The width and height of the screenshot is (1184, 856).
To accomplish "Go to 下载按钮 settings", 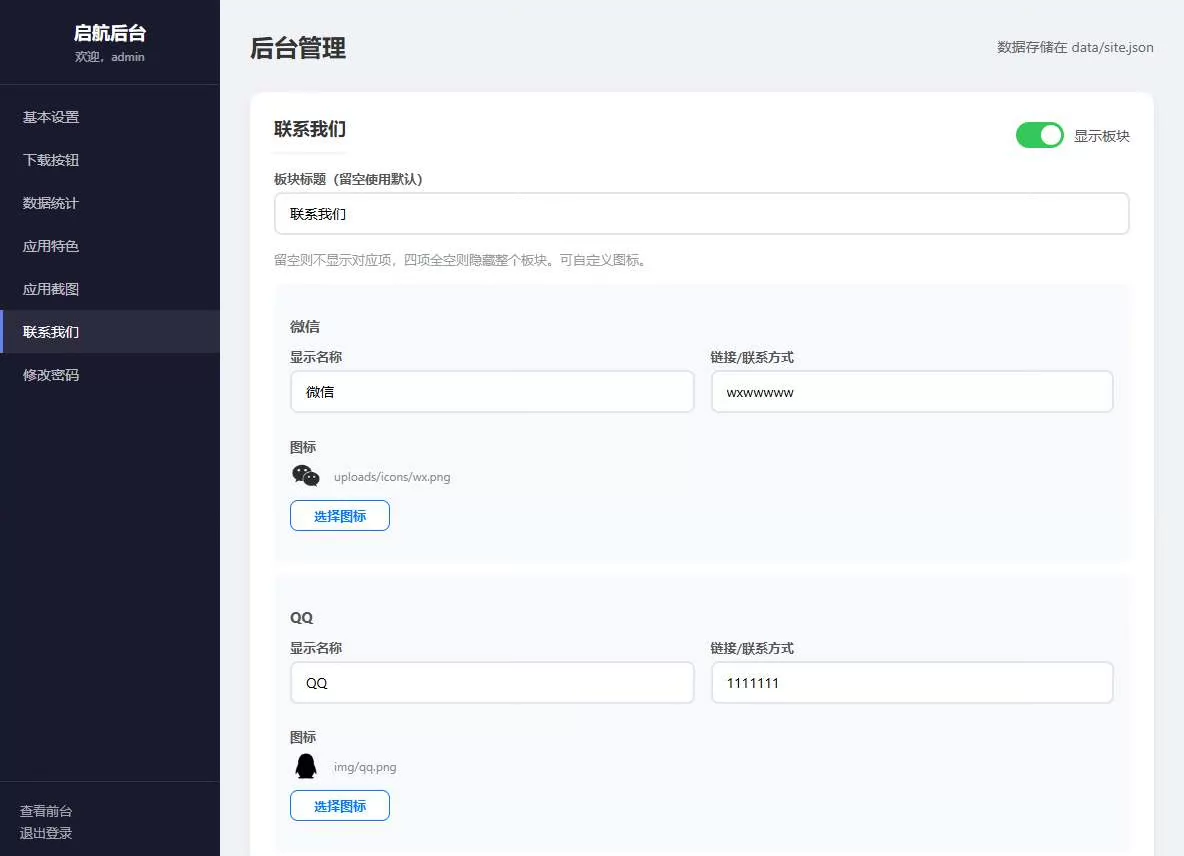I will (x=110, y=160).
